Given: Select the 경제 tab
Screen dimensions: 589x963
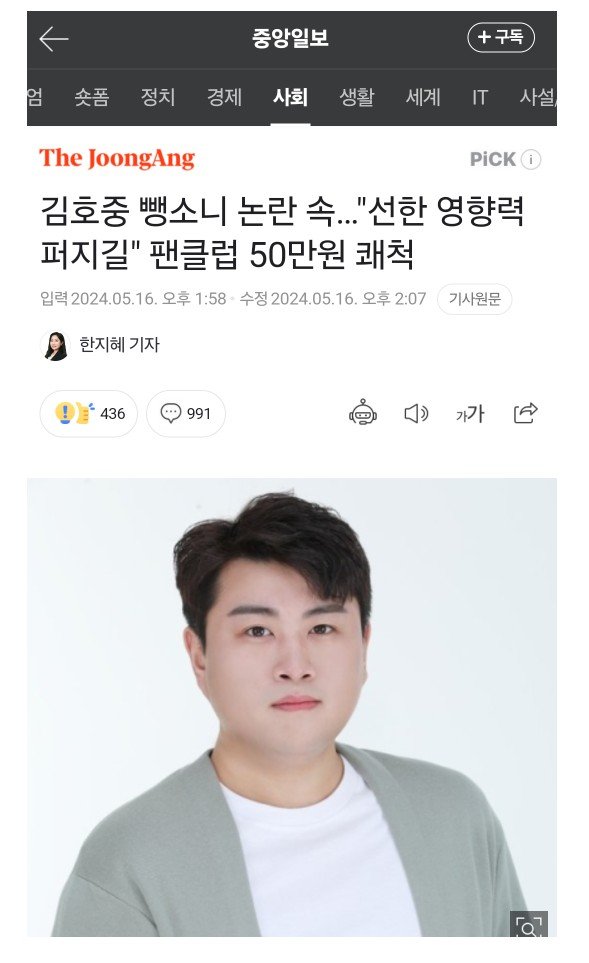Looking at the screenshot, I should click(x=224, y=97).
